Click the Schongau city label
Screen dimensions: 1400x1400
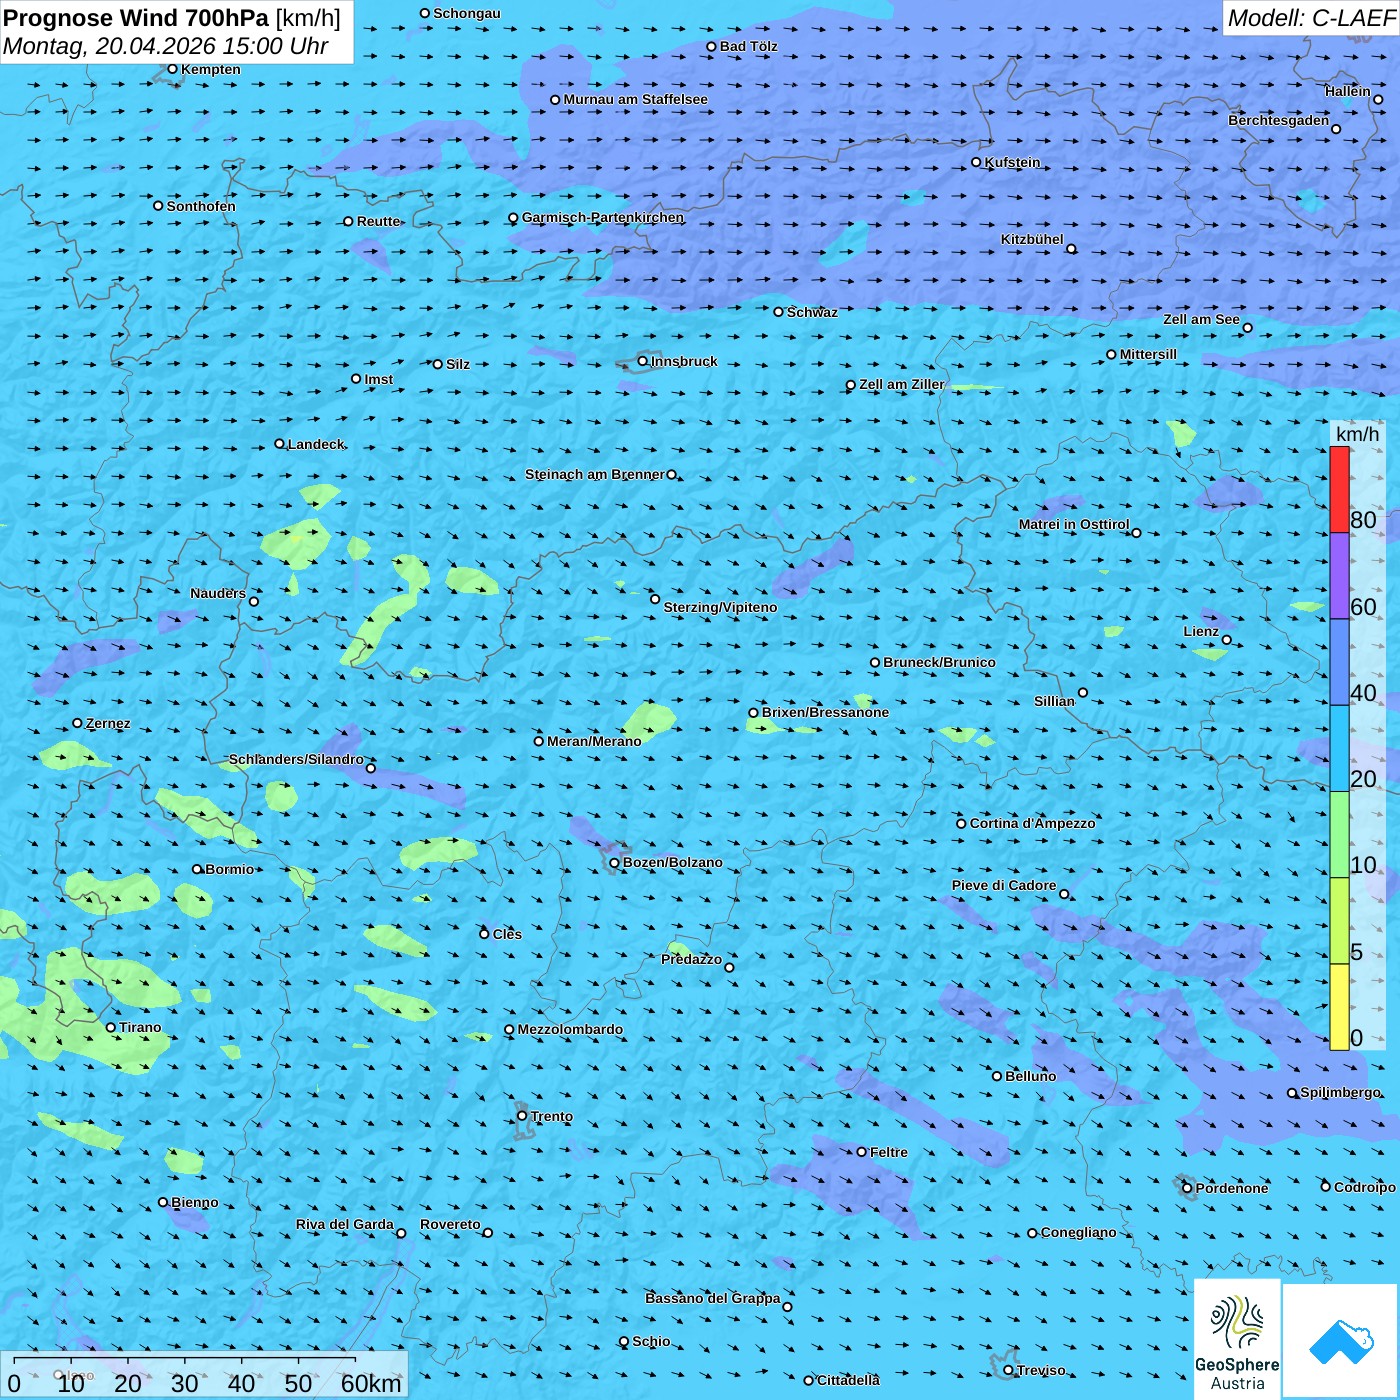(466, 13)
